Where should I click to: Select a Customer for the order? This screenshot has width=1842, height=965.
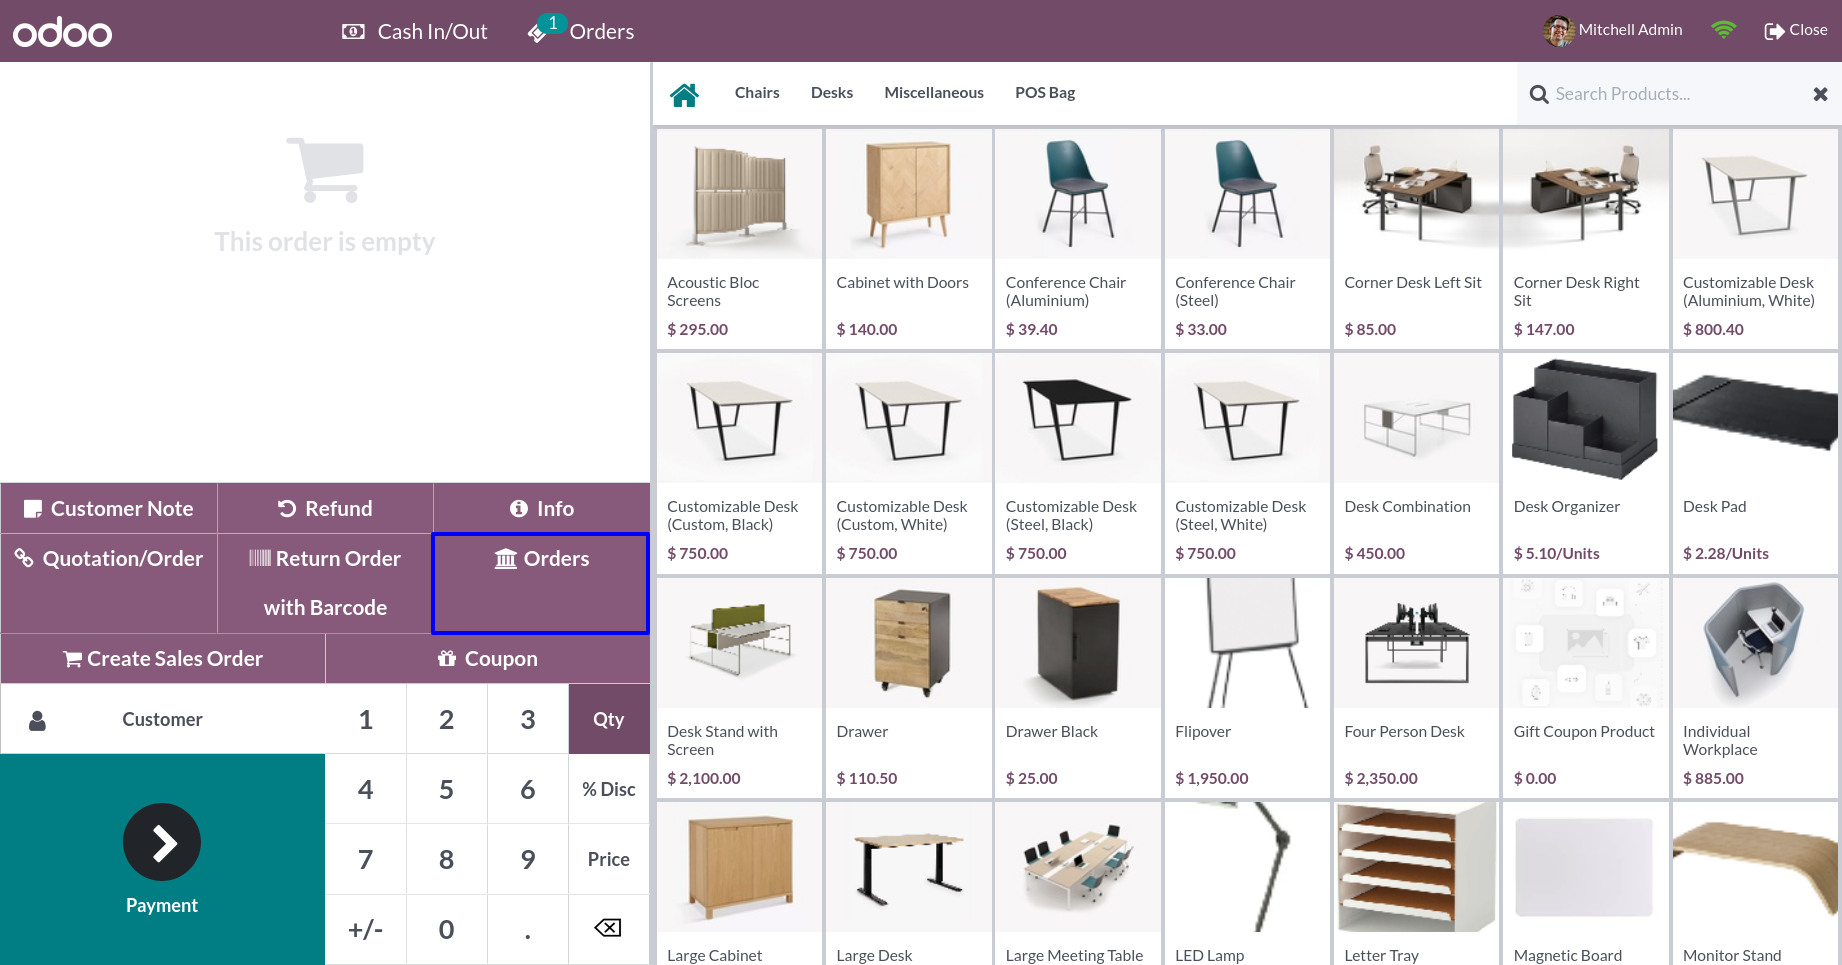(x=162, y=719)
